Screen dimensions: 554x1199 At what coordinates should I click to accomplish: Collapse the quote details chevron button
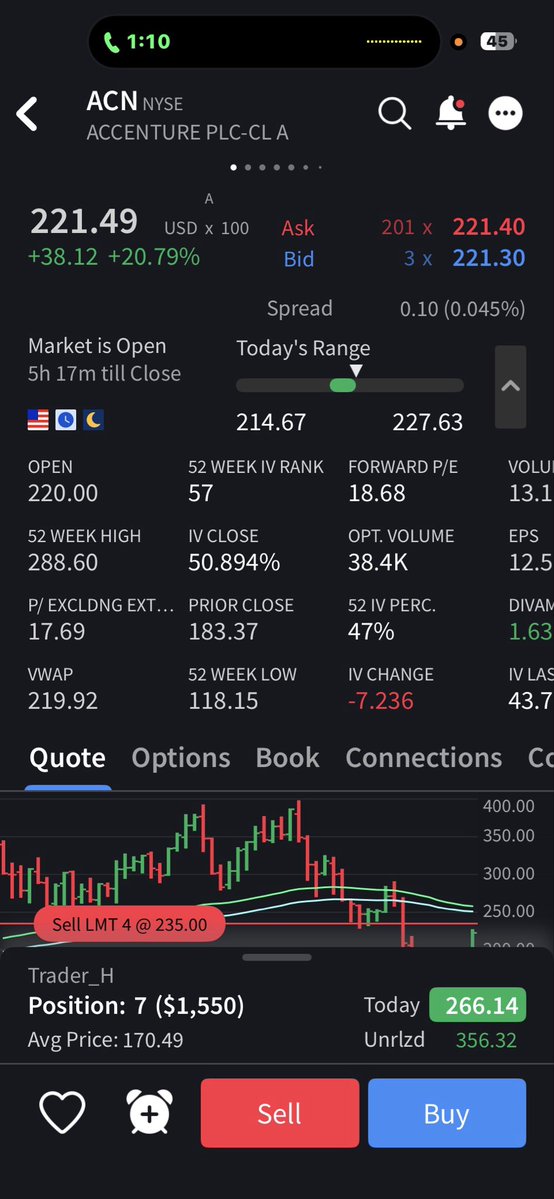(x=510, y=386)
